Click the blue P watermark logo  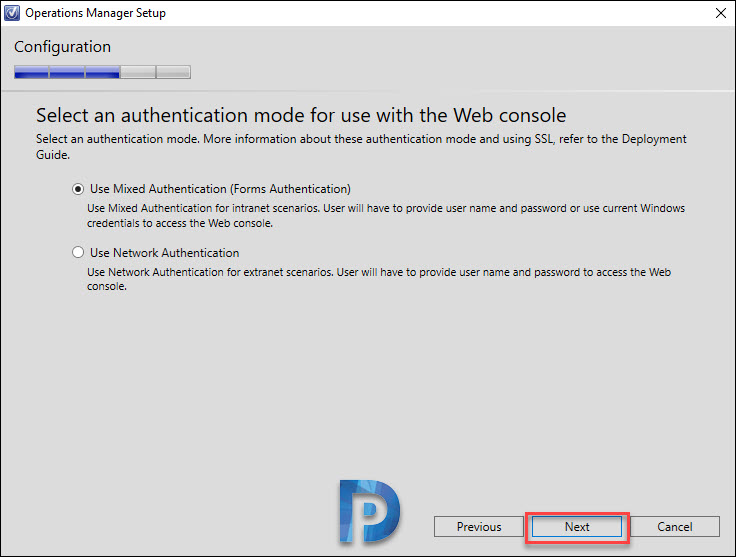tap(369, 511)
